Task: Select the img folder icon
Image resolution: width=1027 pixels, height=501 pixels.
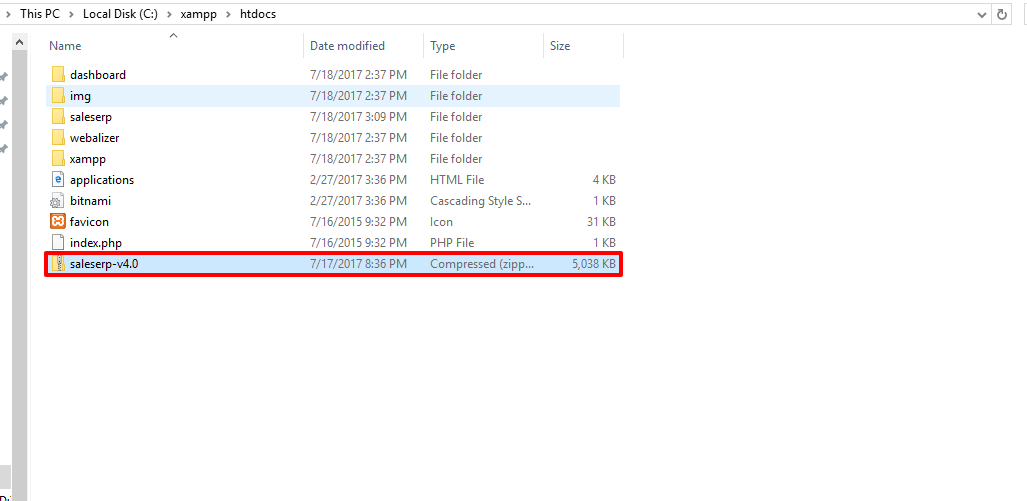Action: 58,96
